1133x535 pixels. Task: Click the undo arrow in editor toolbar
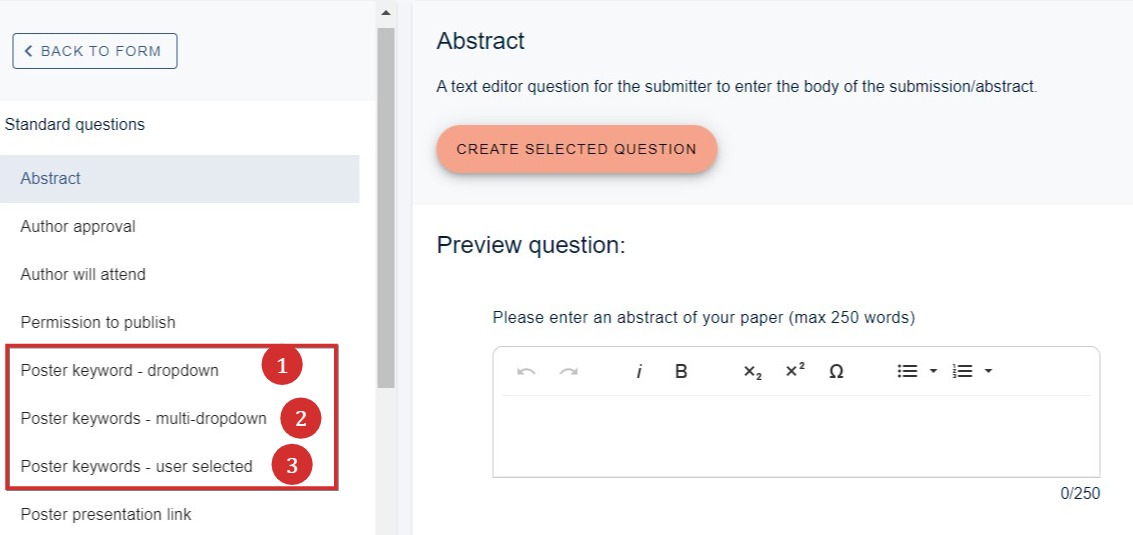pos(526,372)
